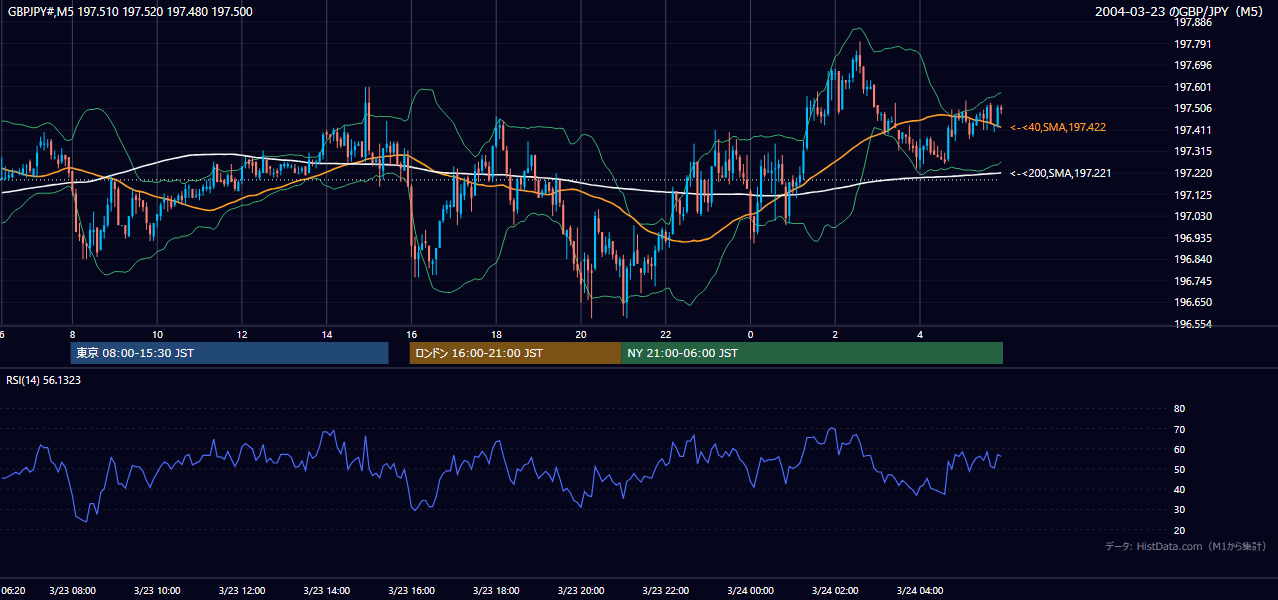
Task: Click bottom time label 3/23 12:00
Action: click(x=242, y=591)
